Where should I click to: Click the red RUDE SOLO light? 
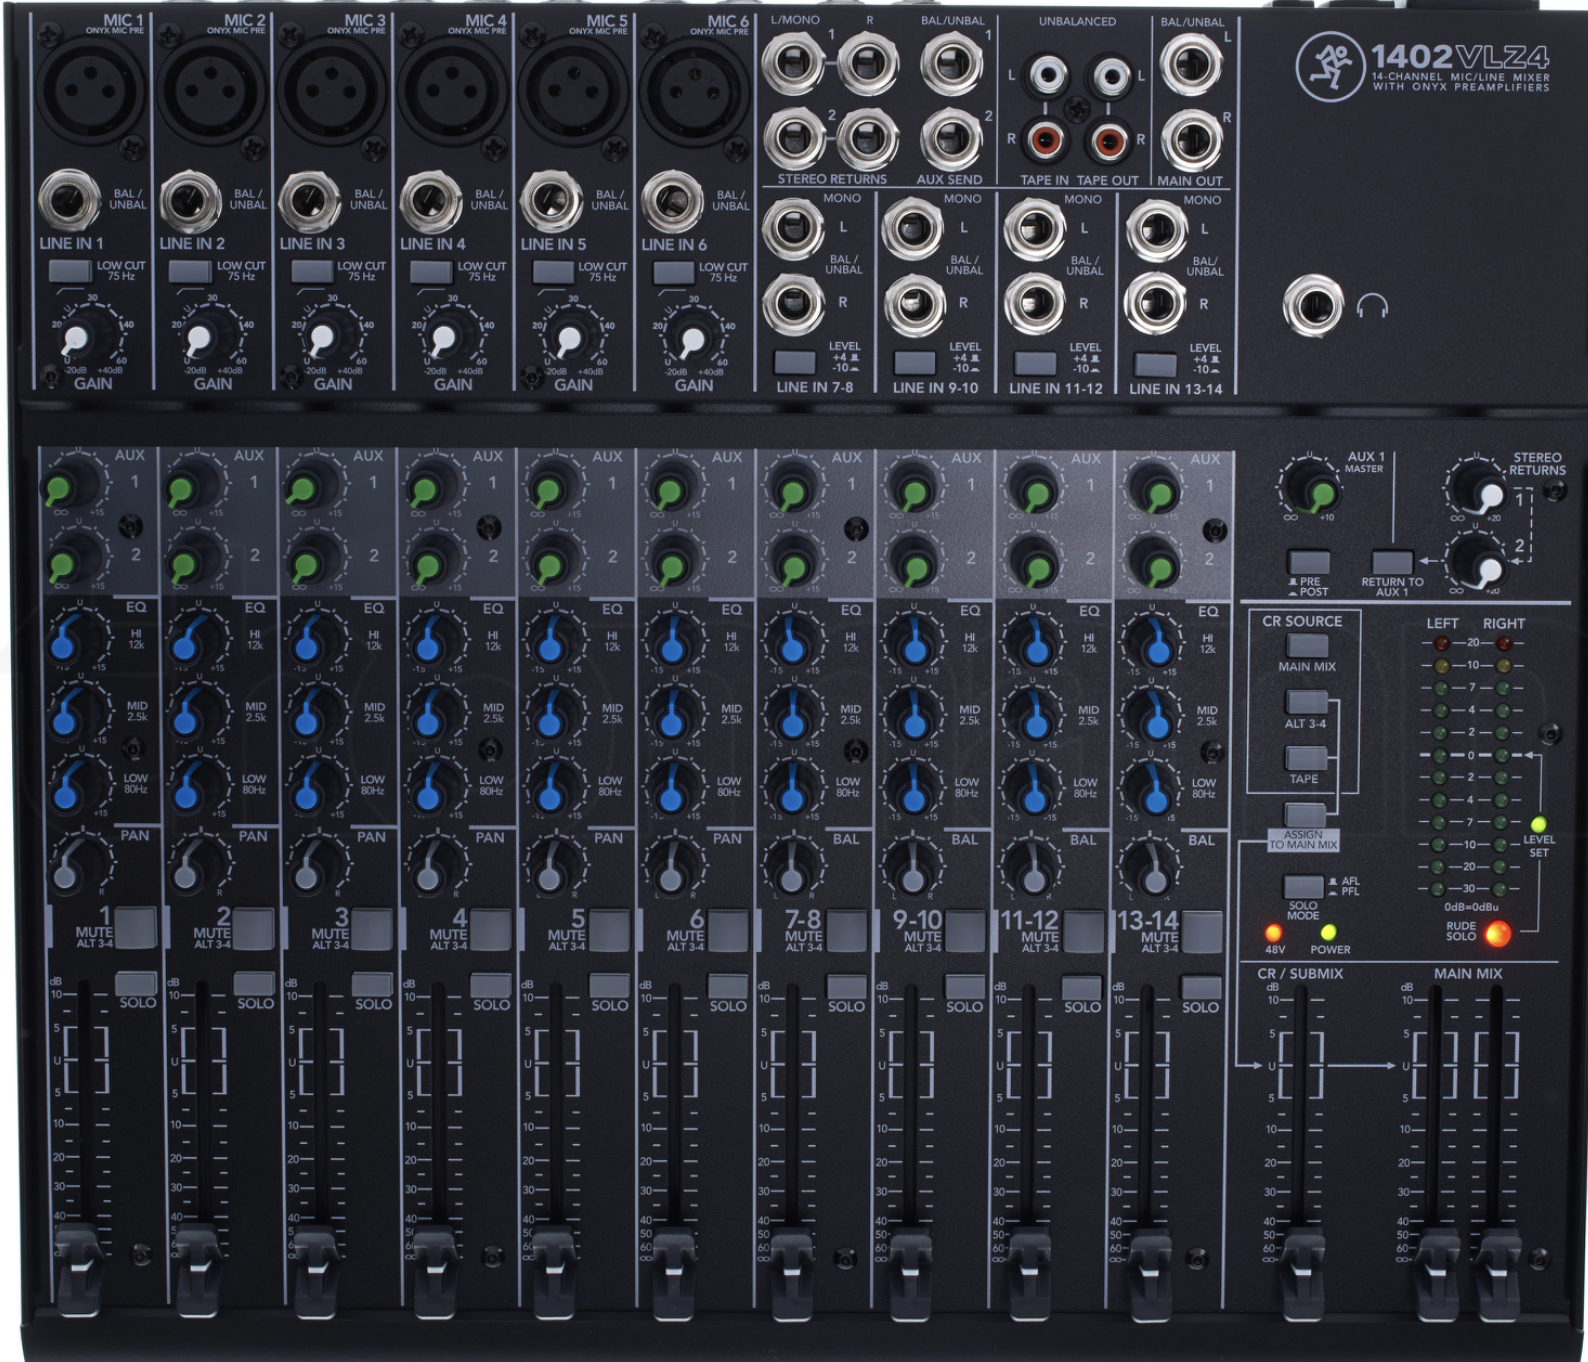click(1497, 934)
